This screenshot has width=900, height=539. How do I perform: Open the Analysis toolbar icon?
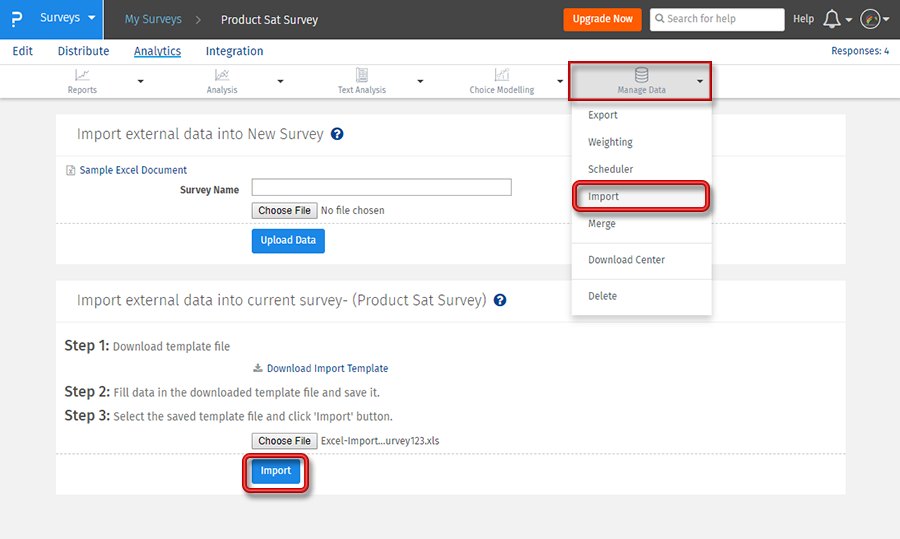click(x=222, y=75)
